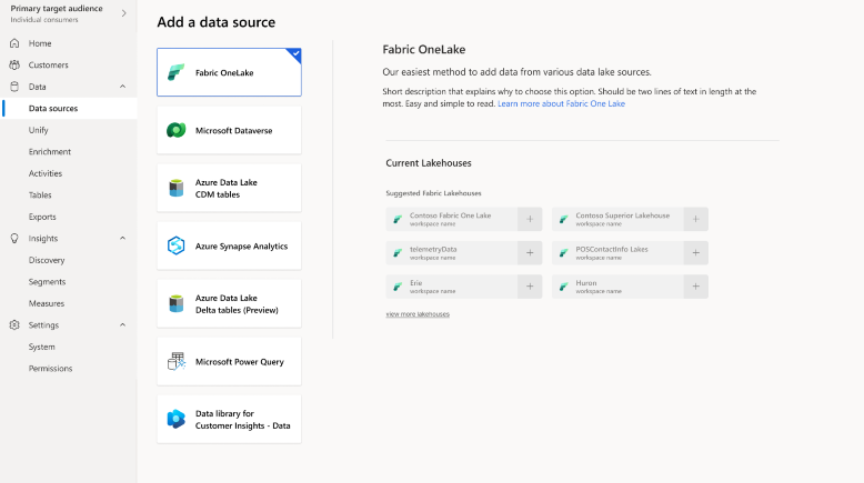This screenshot has width=864, height=483.
Task: Click the Home icon in sidebar
Action: 14,44
